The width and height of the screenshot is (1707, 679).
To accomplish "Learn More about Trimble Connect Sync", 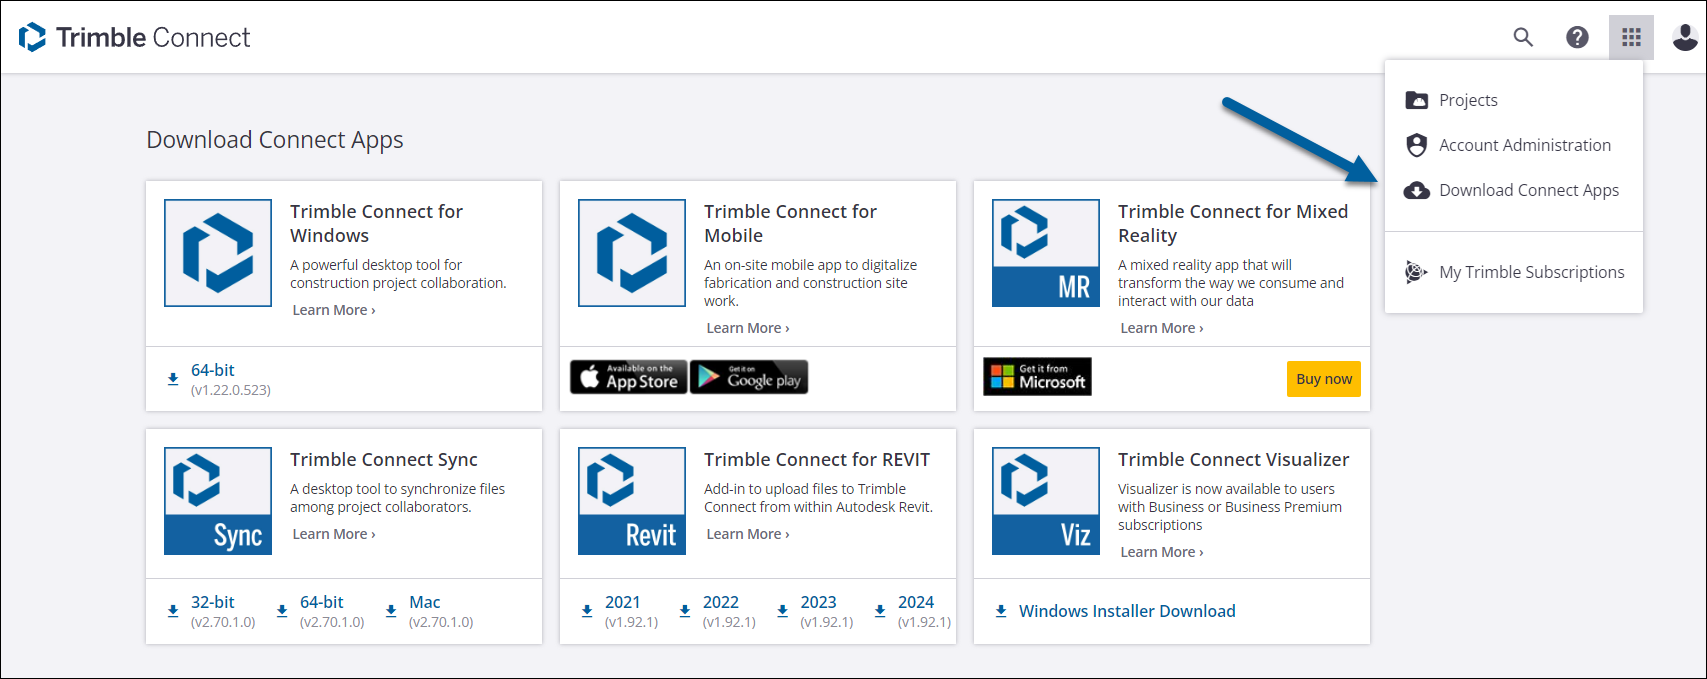I will click(334, 534).
